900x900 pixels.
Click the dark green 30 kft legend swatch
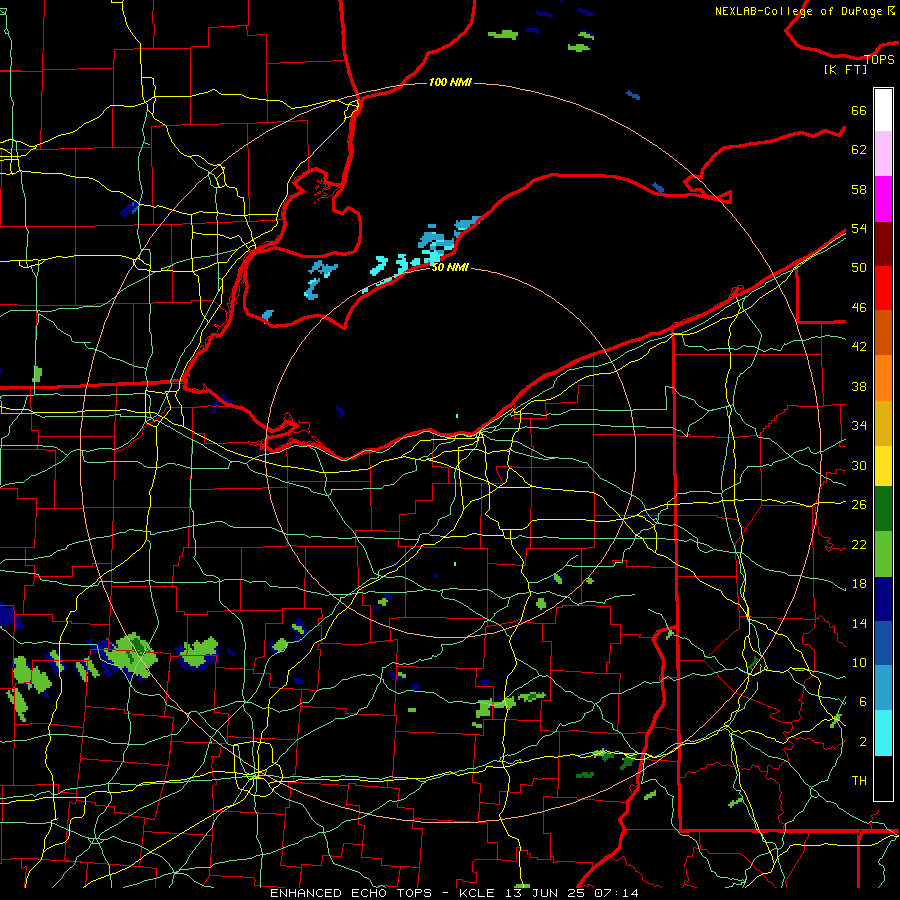point(883,509)
